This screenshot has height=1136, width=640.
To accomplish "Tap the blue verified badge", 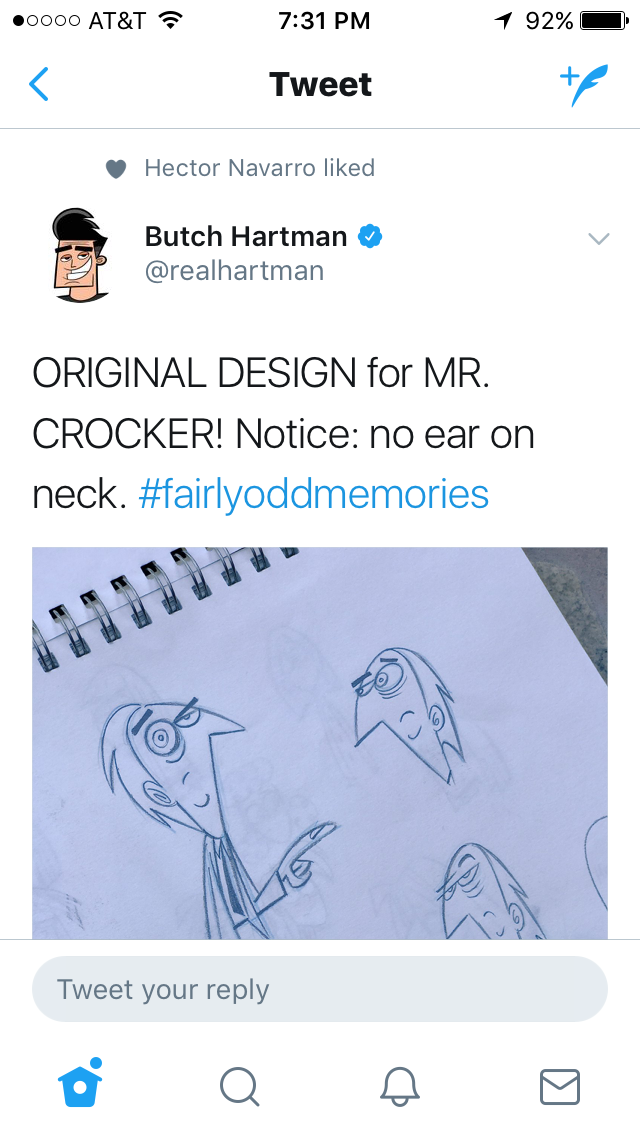I will point(370,236).
